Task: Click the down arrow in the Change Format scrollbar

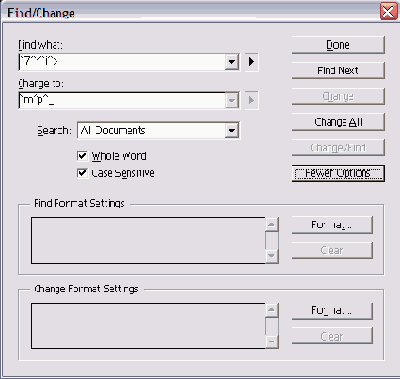Action: click(271, 342)
